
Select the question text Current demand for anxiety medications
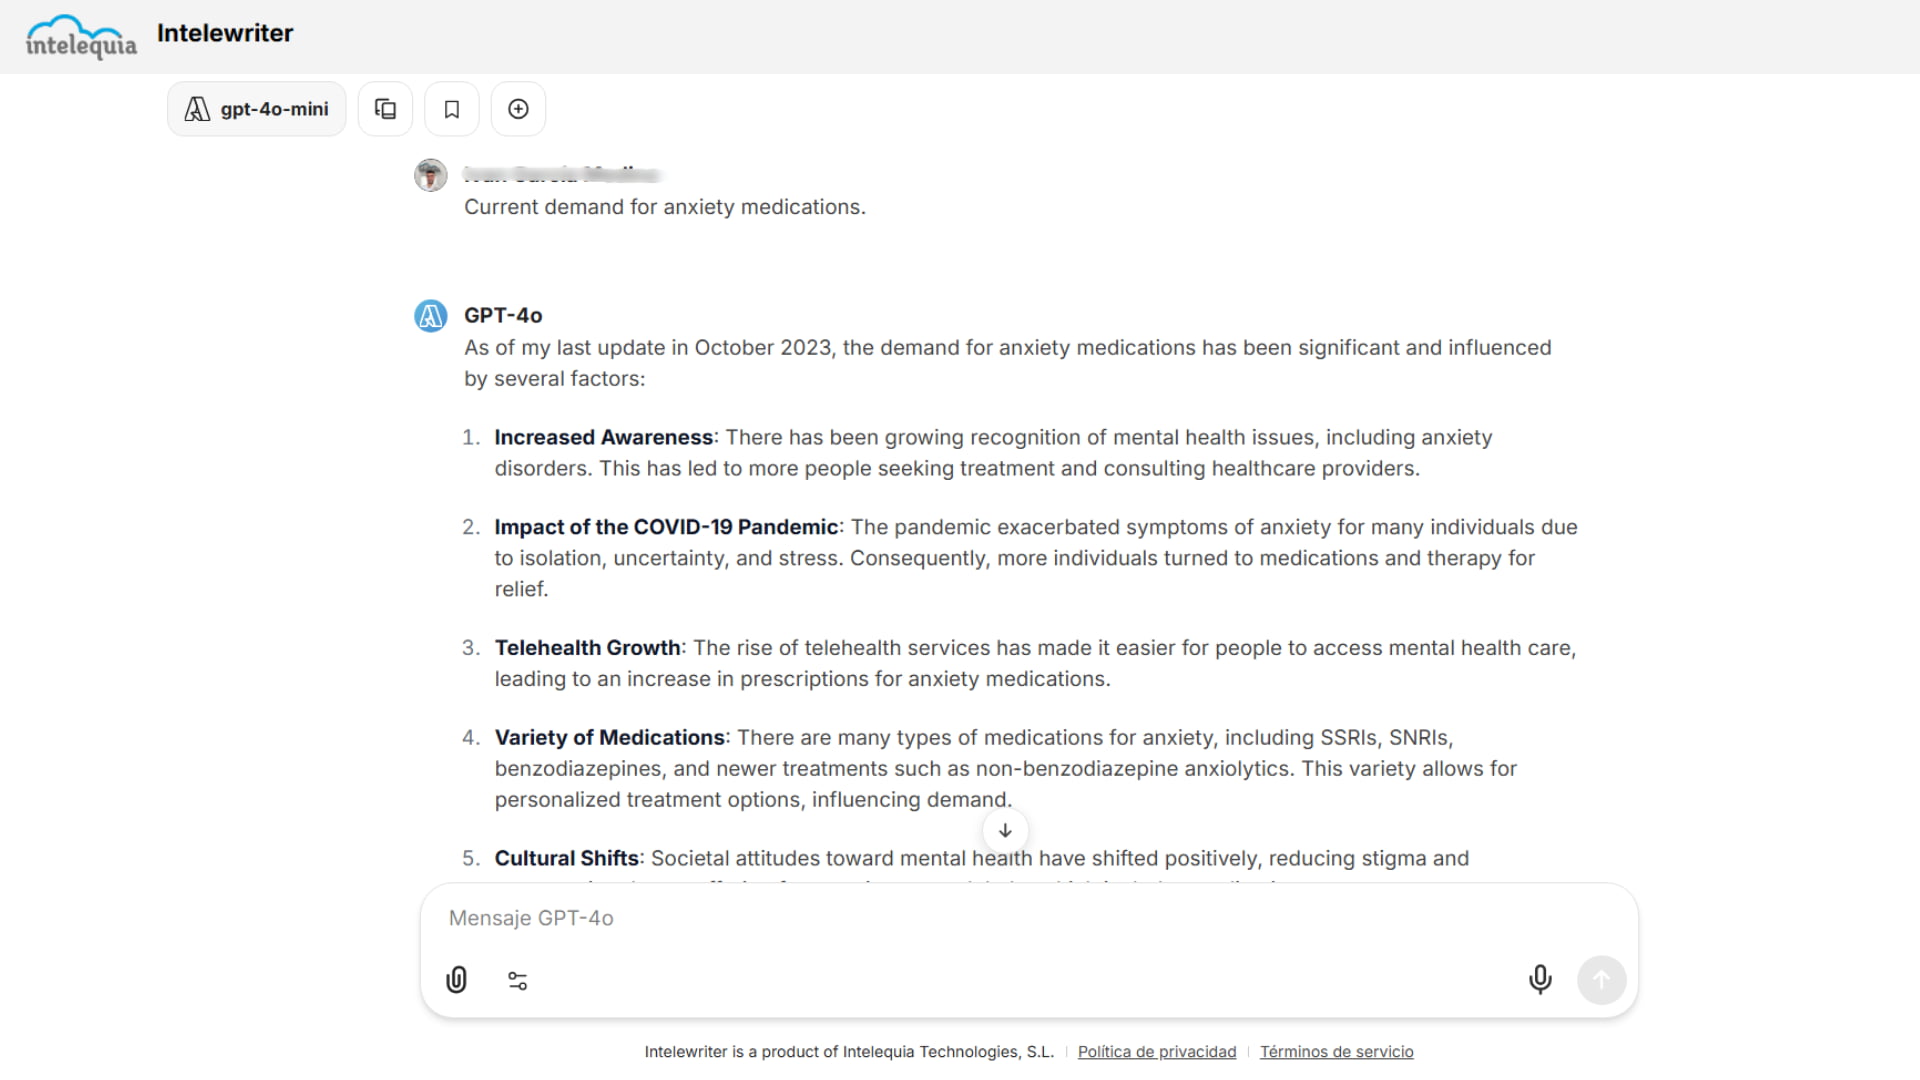(664, 207)
